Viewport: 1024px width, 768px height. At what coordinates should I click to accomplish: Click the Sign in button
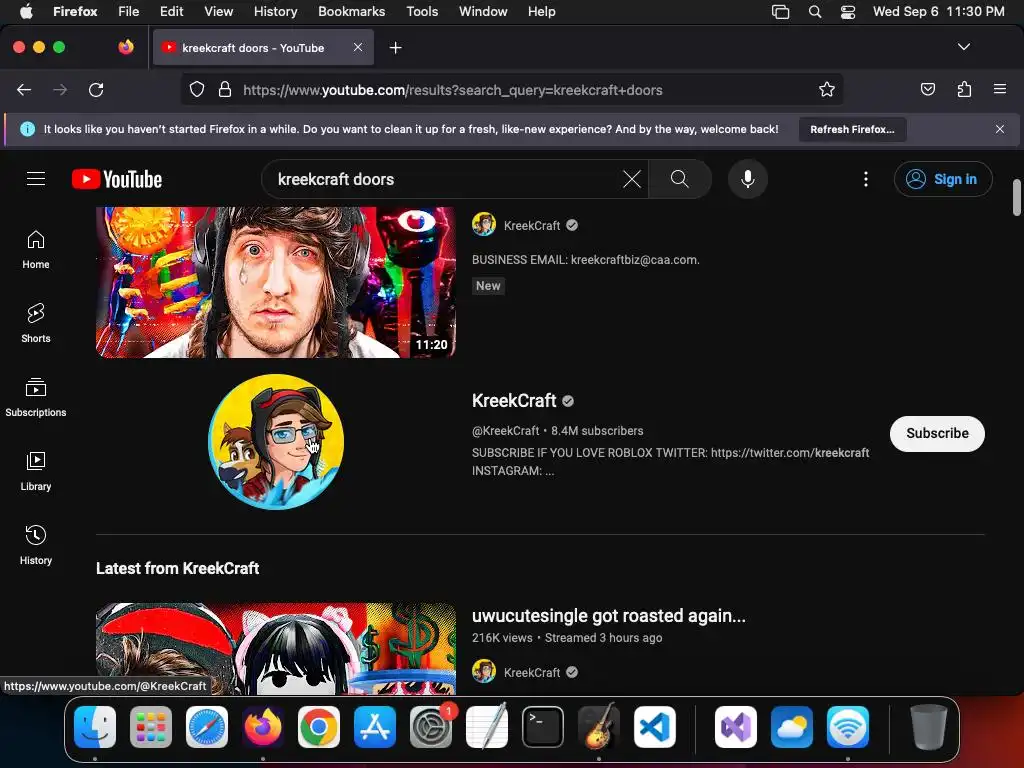[x=943, y=179]
